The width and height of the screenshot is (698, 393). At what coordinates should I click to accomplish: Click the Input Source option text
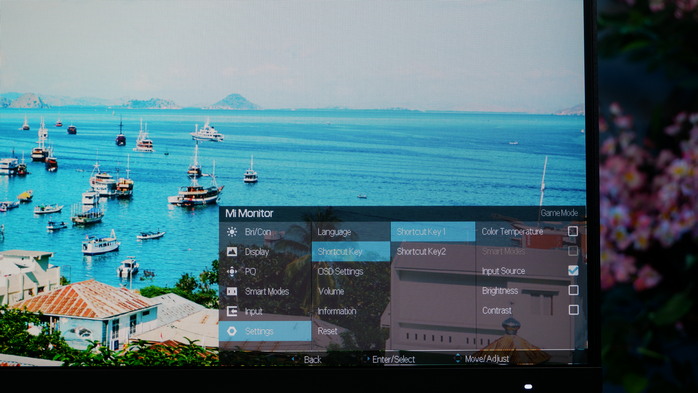pos(503,271)
